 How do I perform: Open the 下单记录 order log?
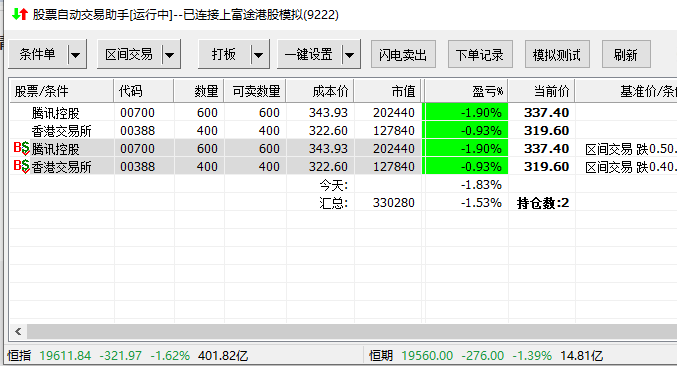(480, 55)
